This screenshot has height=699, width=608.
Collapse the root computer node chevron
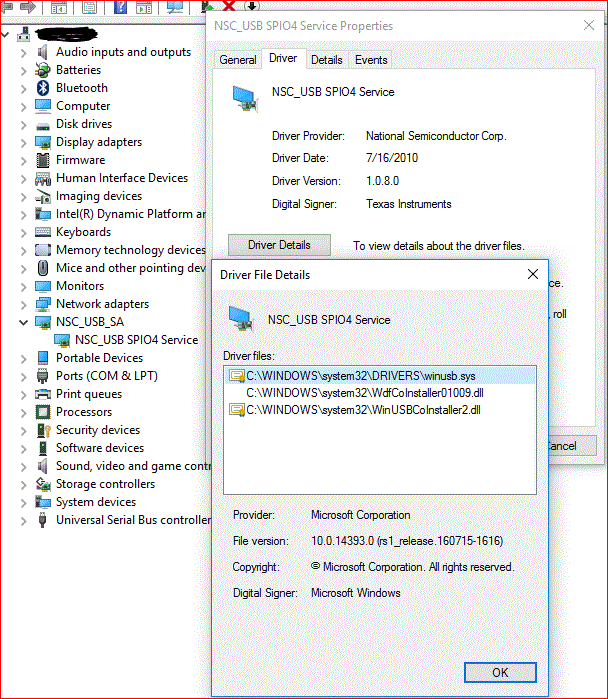click(x=5, y=34)
